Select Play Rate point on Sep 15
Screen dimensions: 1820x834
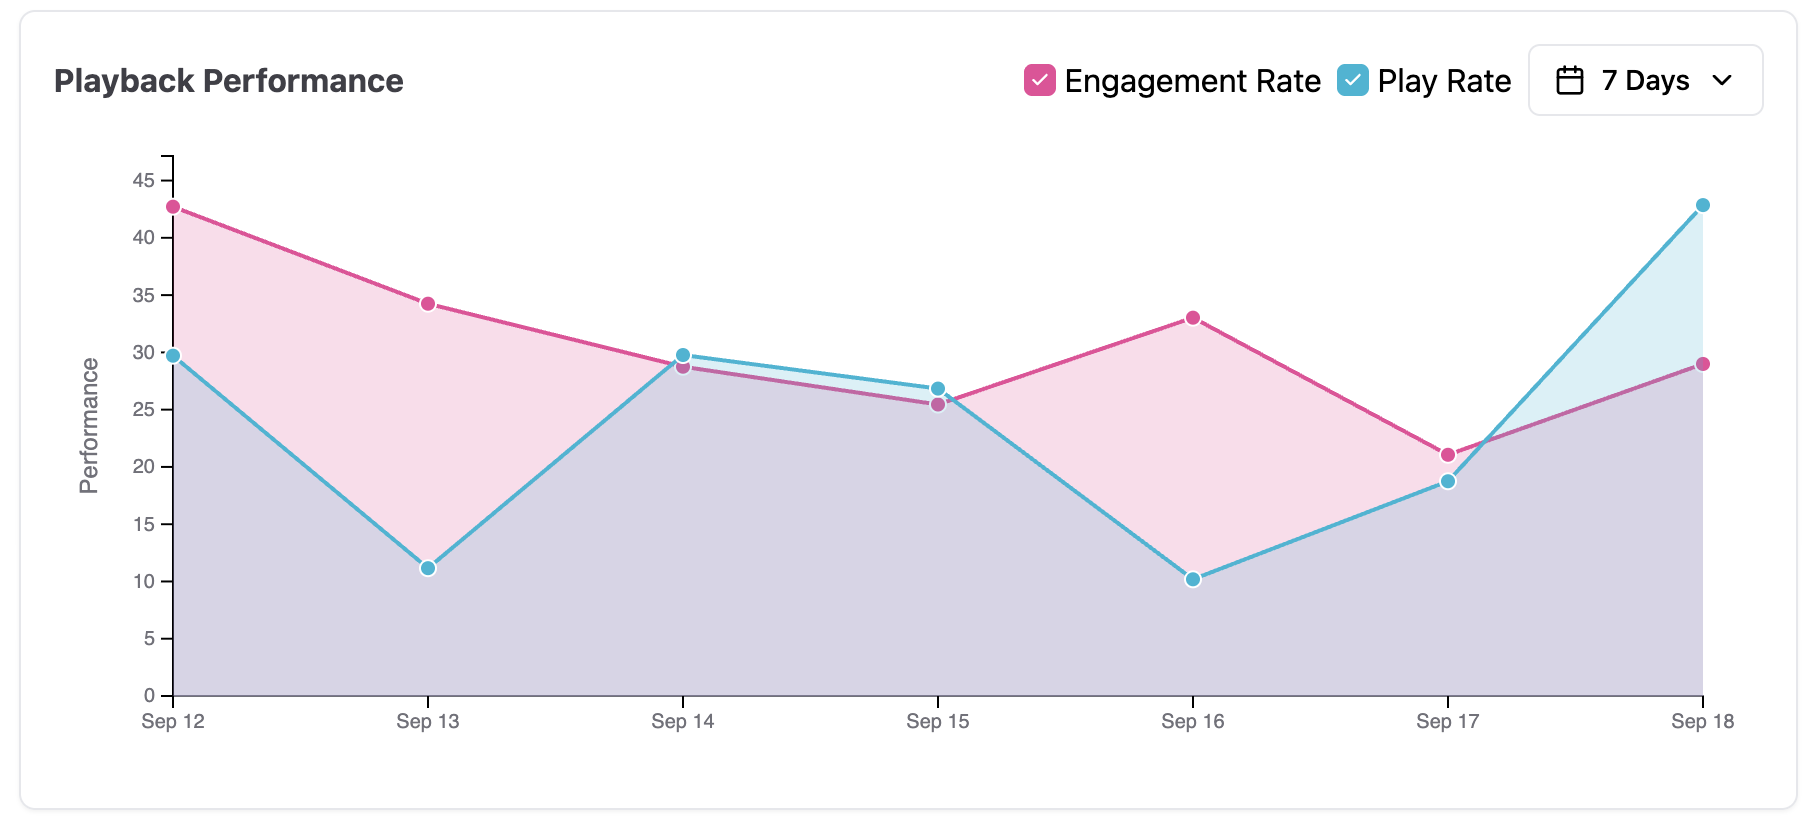pyautogui.click(x=938, y=389)
